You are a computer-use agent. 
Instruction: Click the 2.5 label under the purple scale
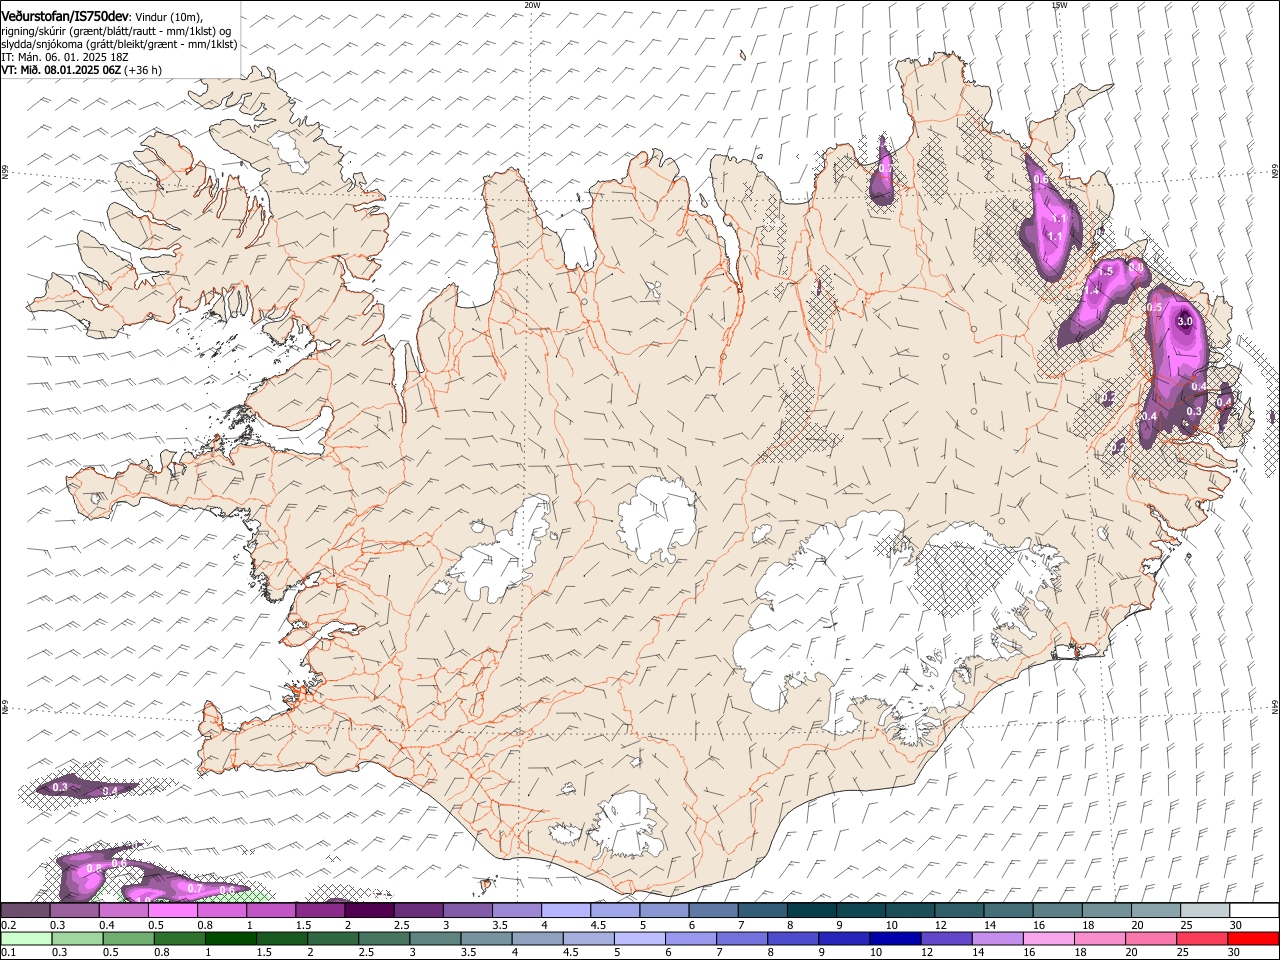(402, 924)
